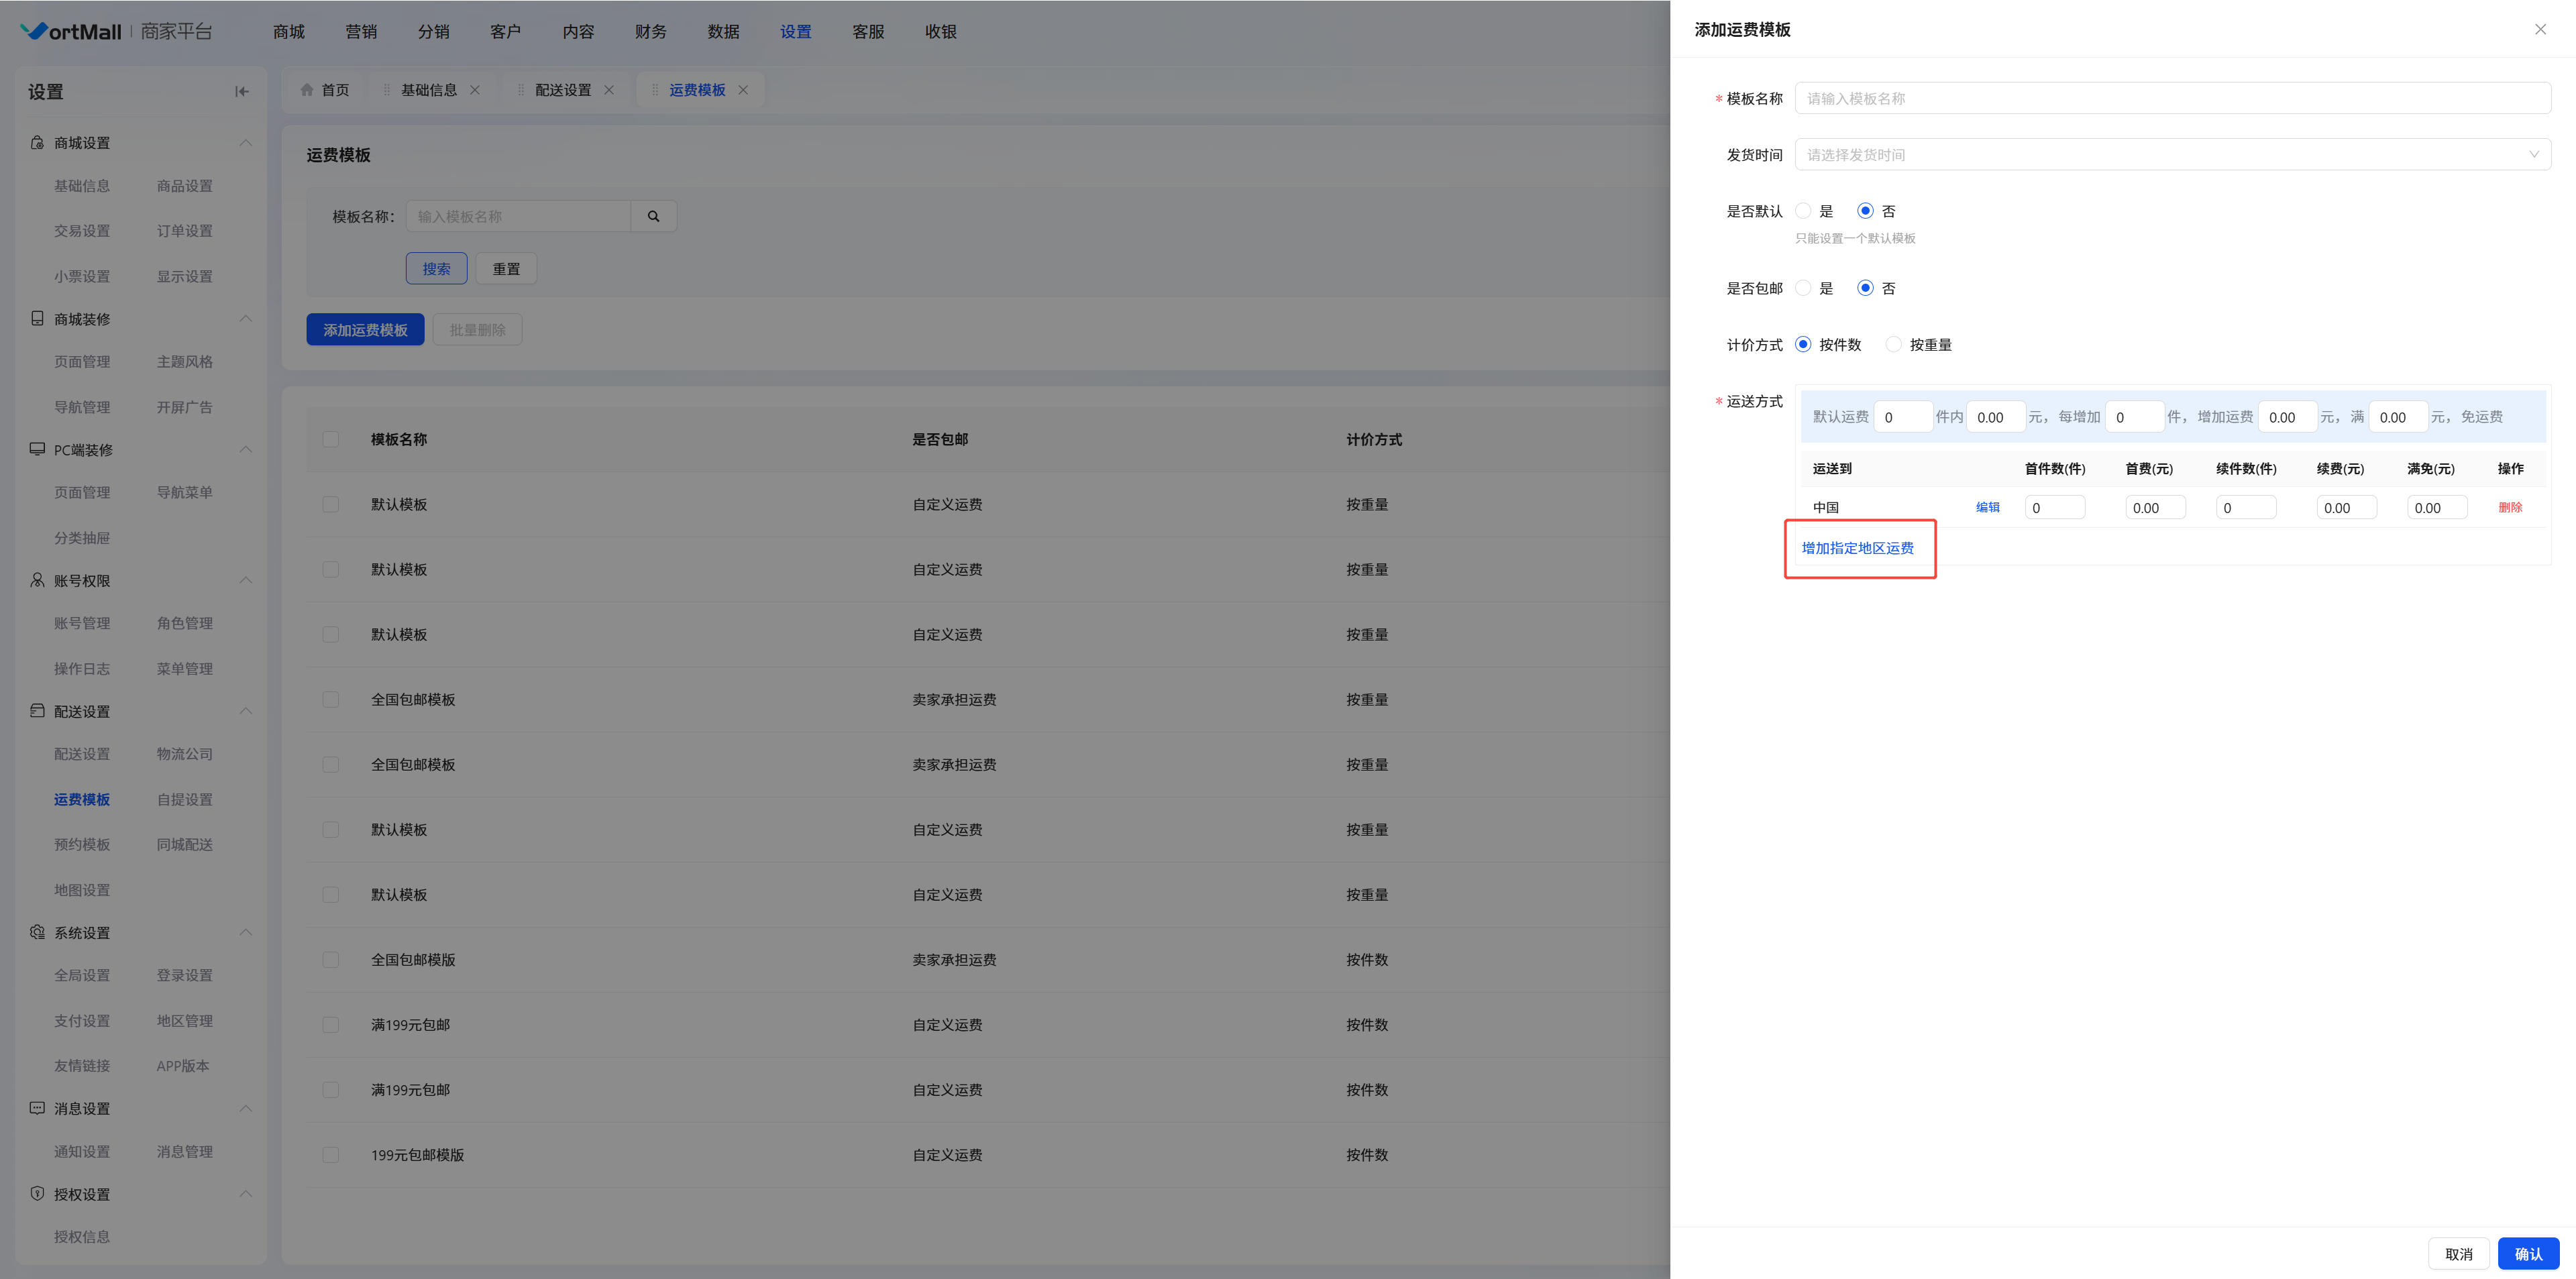Click the 商城设置 section icon

point(37,143)
